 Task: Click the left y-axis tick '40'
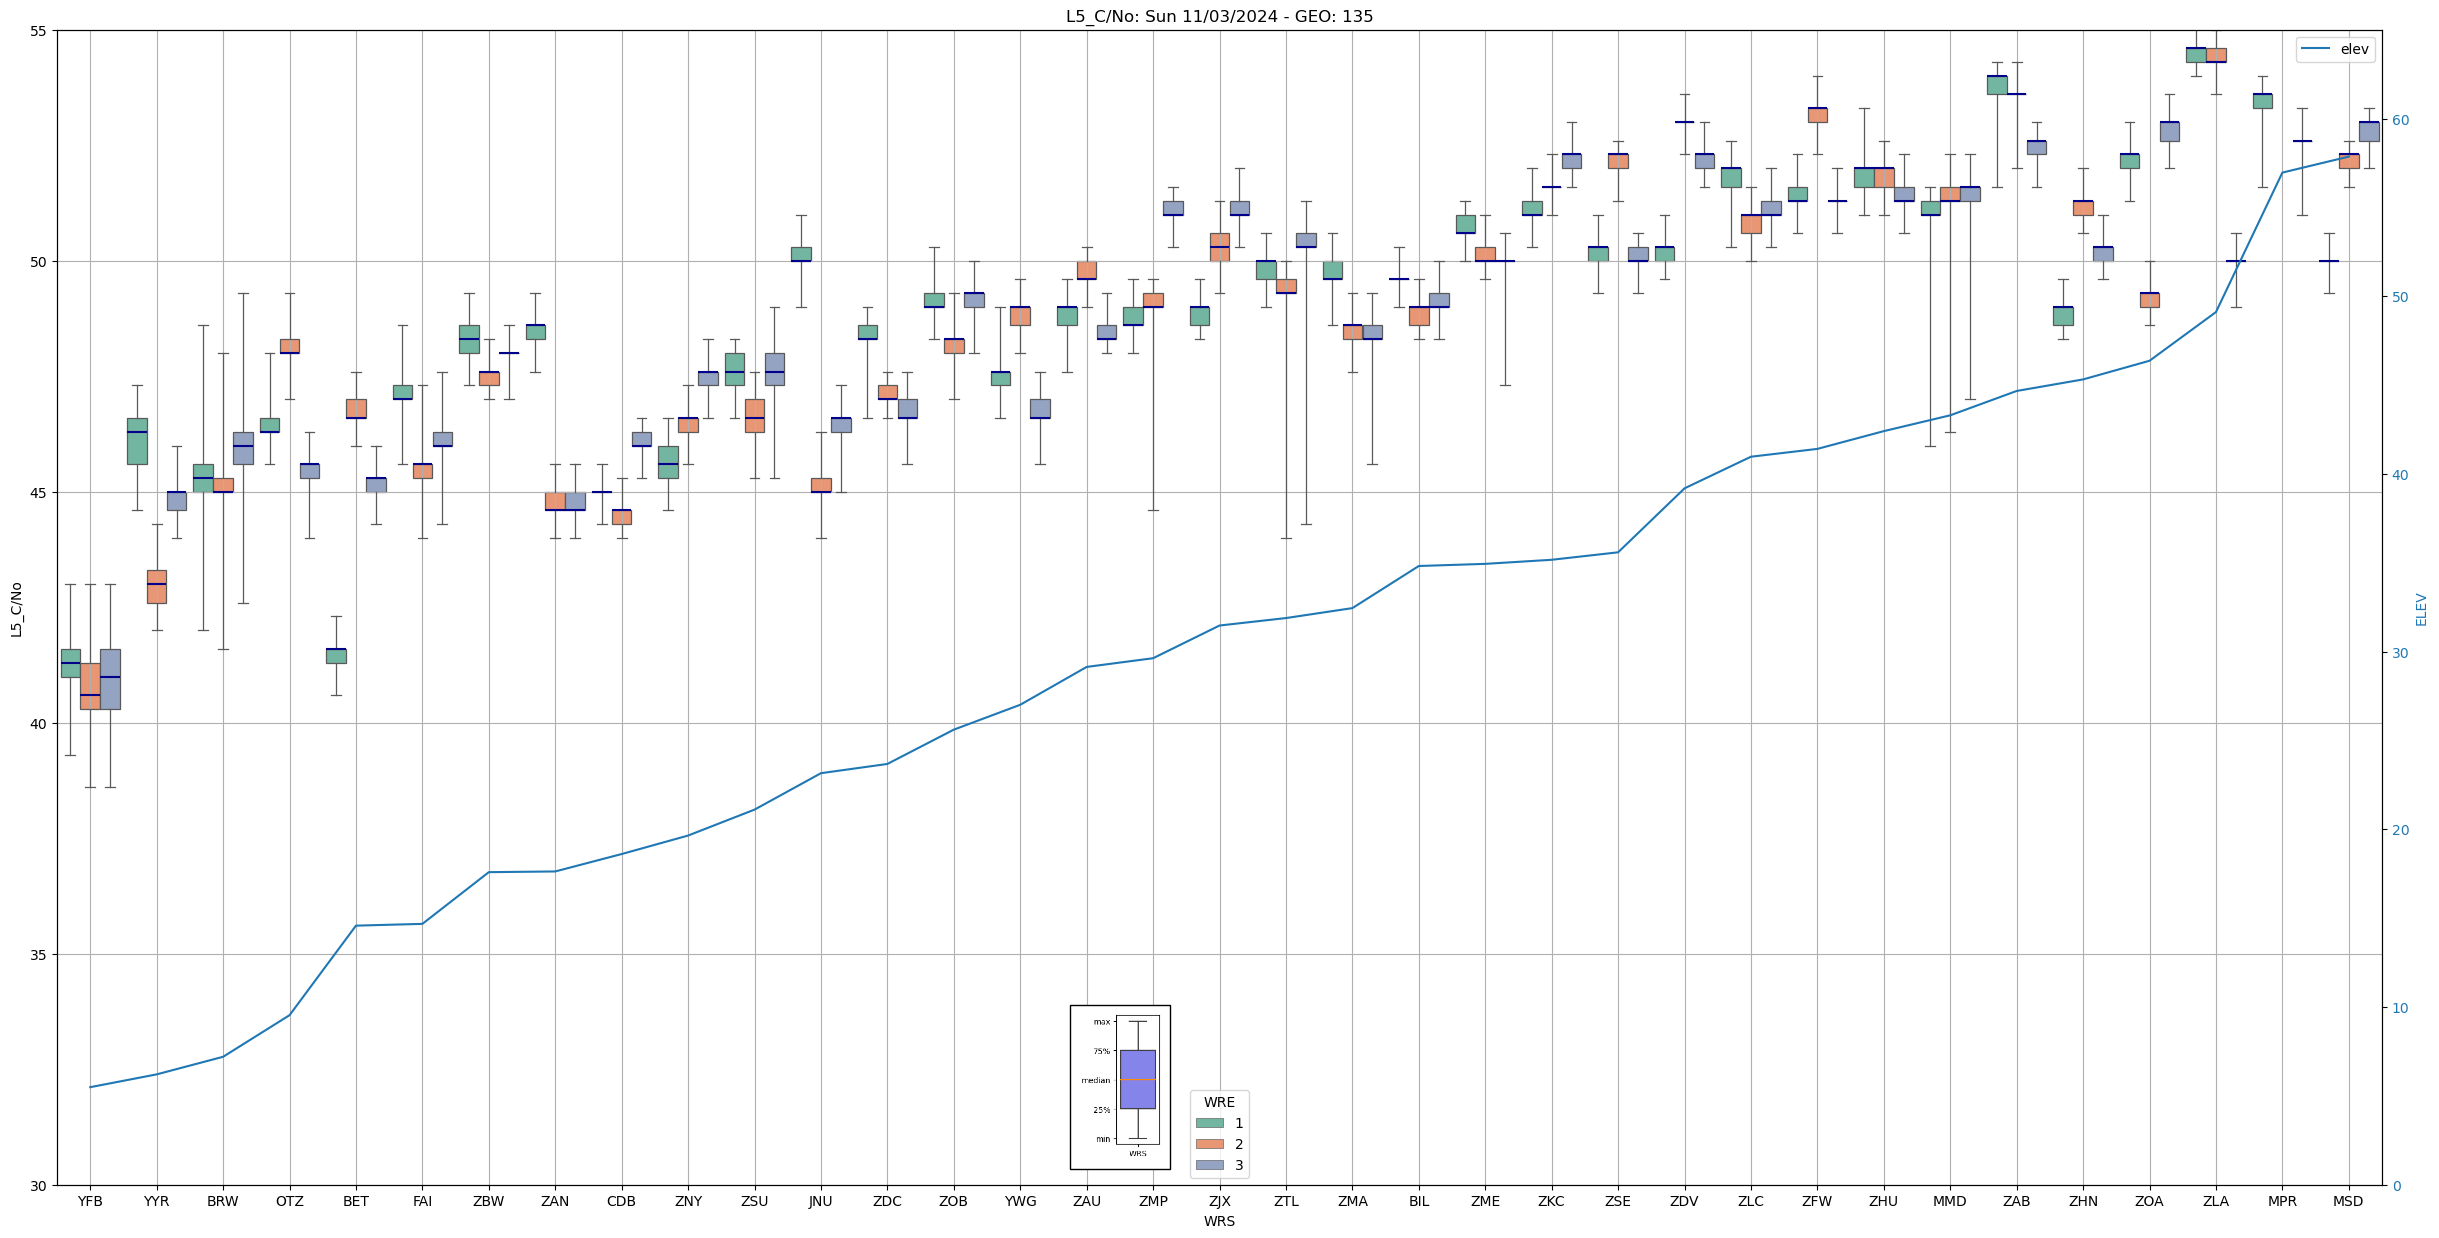coord(39,724)
